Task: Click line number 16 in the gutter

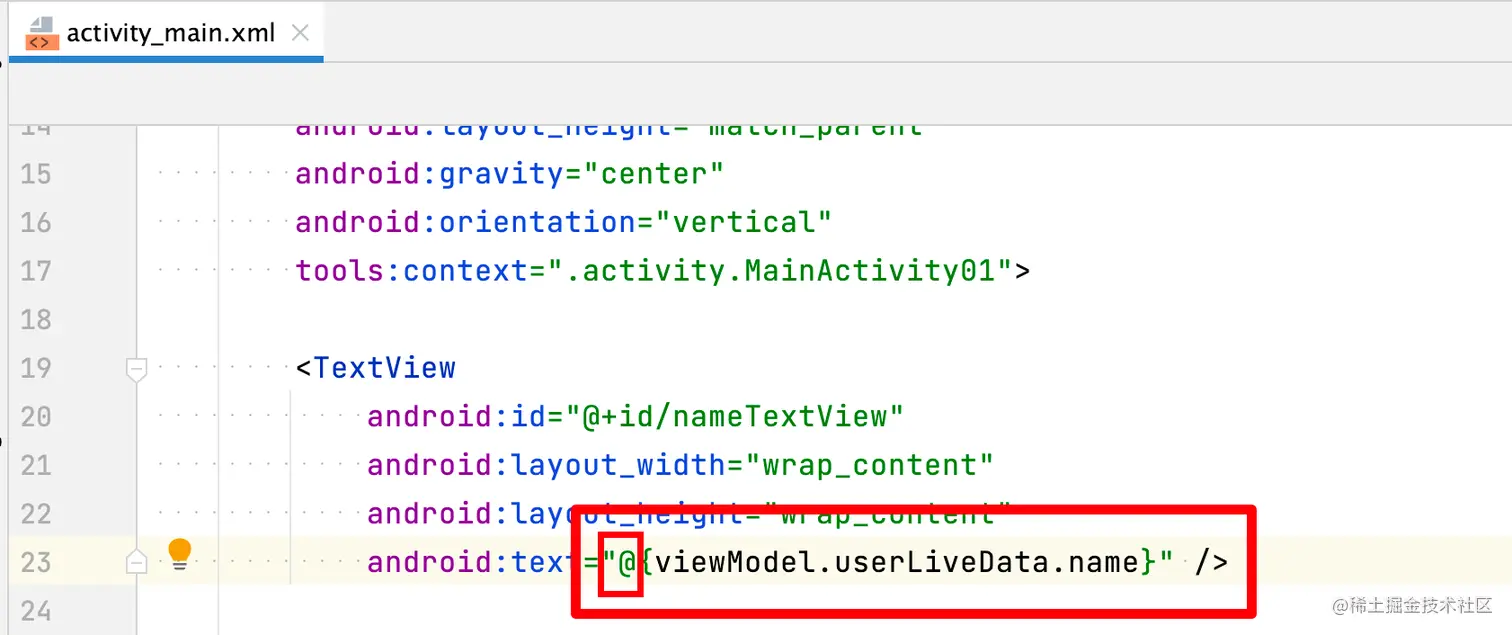Action: click(35, 222)
